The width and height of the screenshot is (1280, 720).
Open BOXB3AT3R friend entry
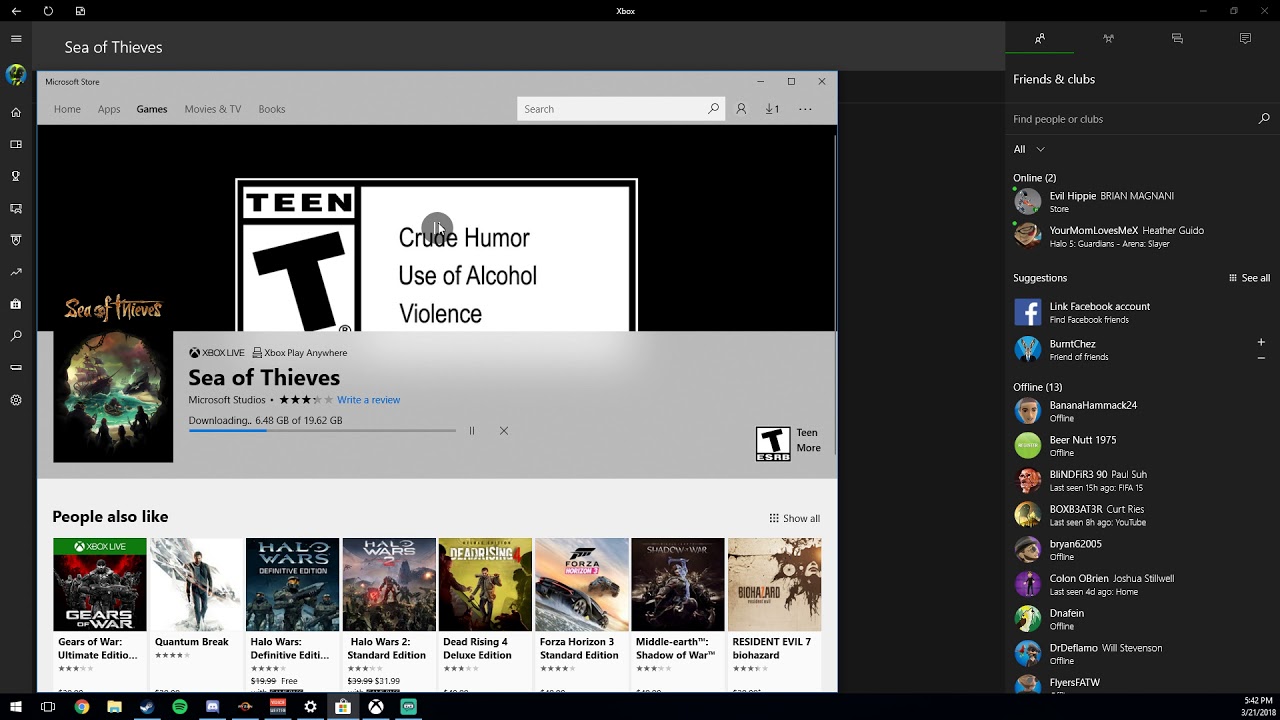(1141, 515)
